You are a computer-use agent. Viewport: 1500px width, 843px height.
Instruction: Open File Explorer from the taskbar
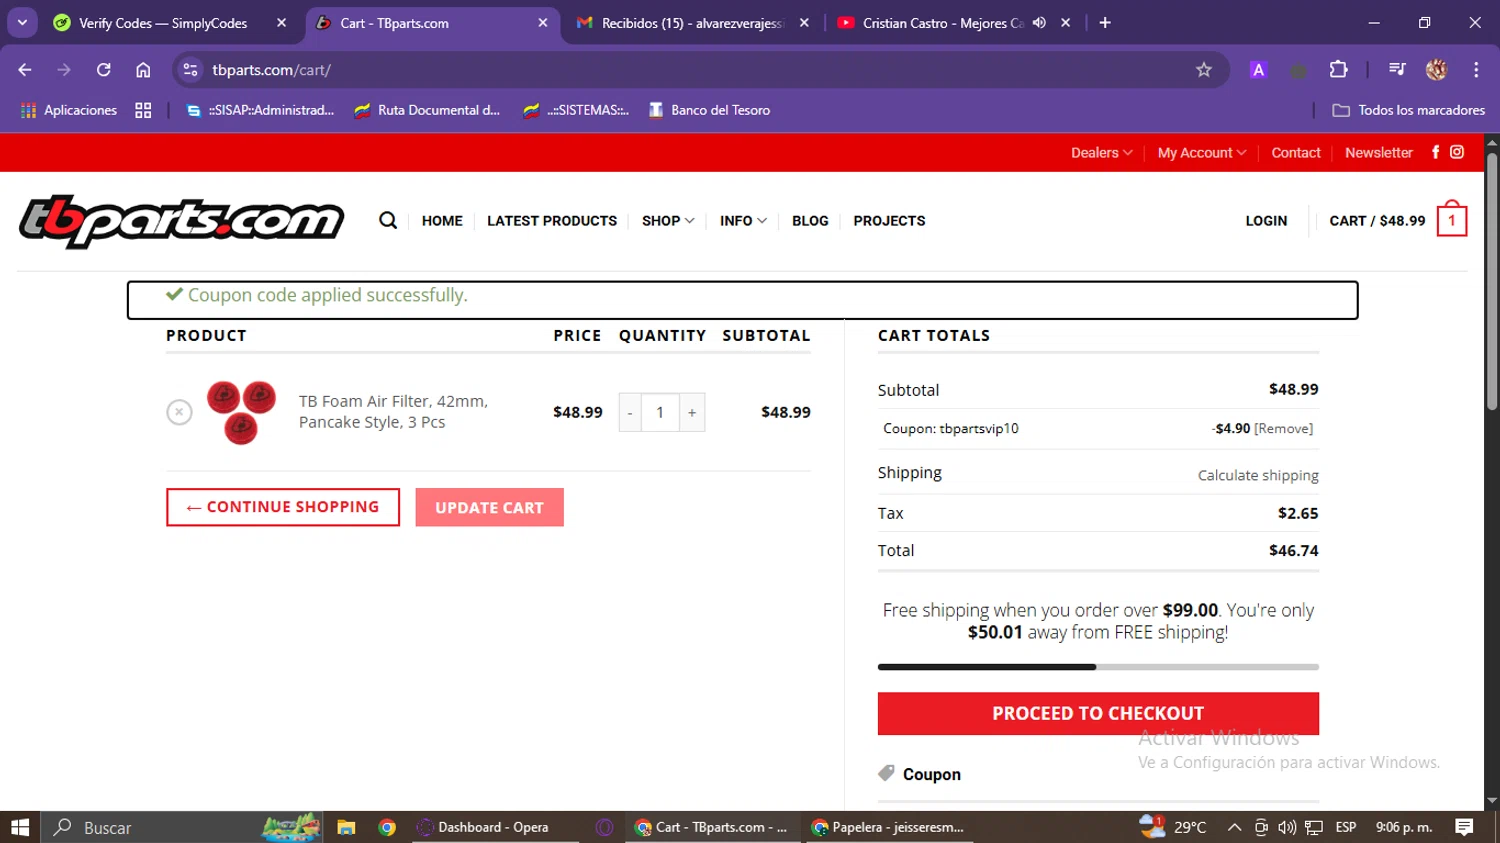tap(346, 827)
